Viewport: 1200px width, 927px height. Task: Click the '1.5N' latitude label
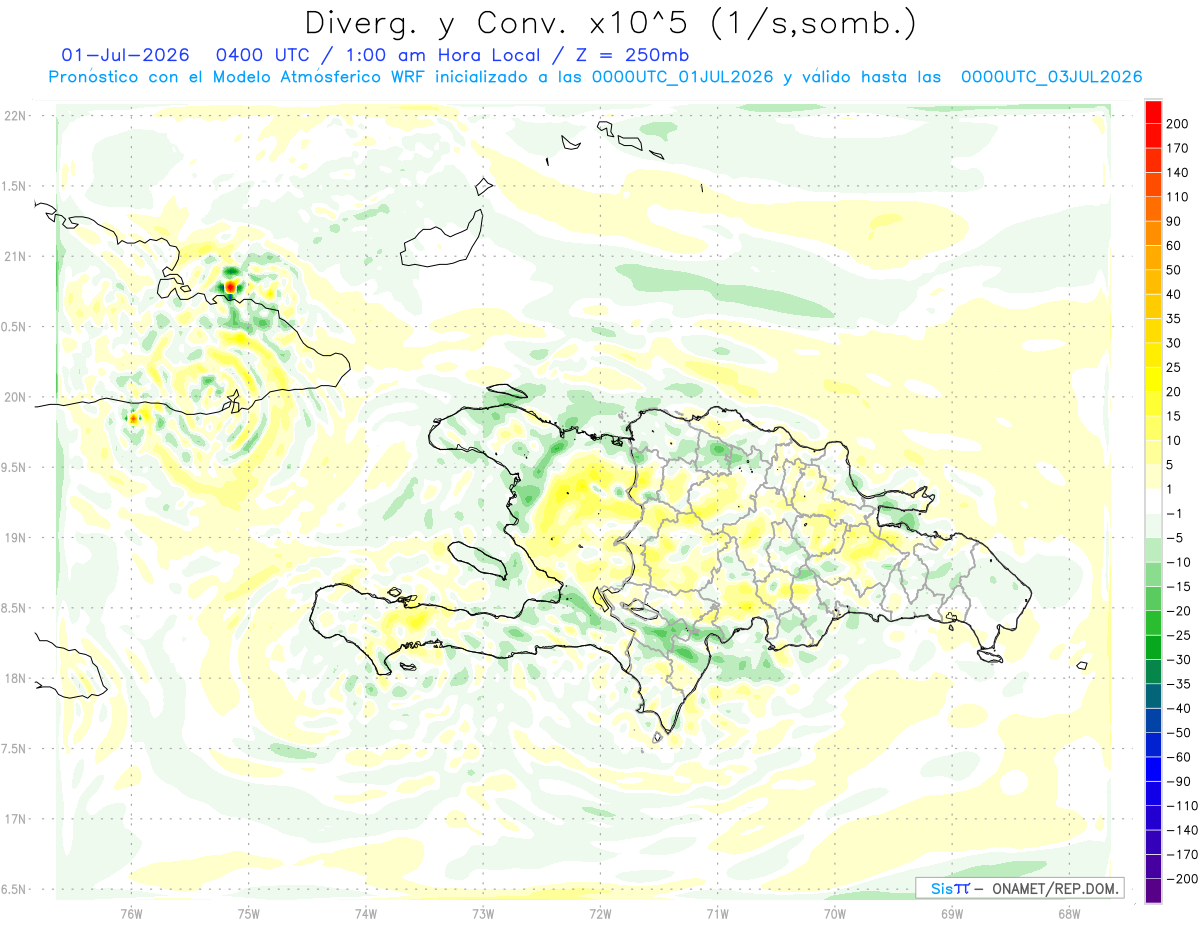pos(14,186)
